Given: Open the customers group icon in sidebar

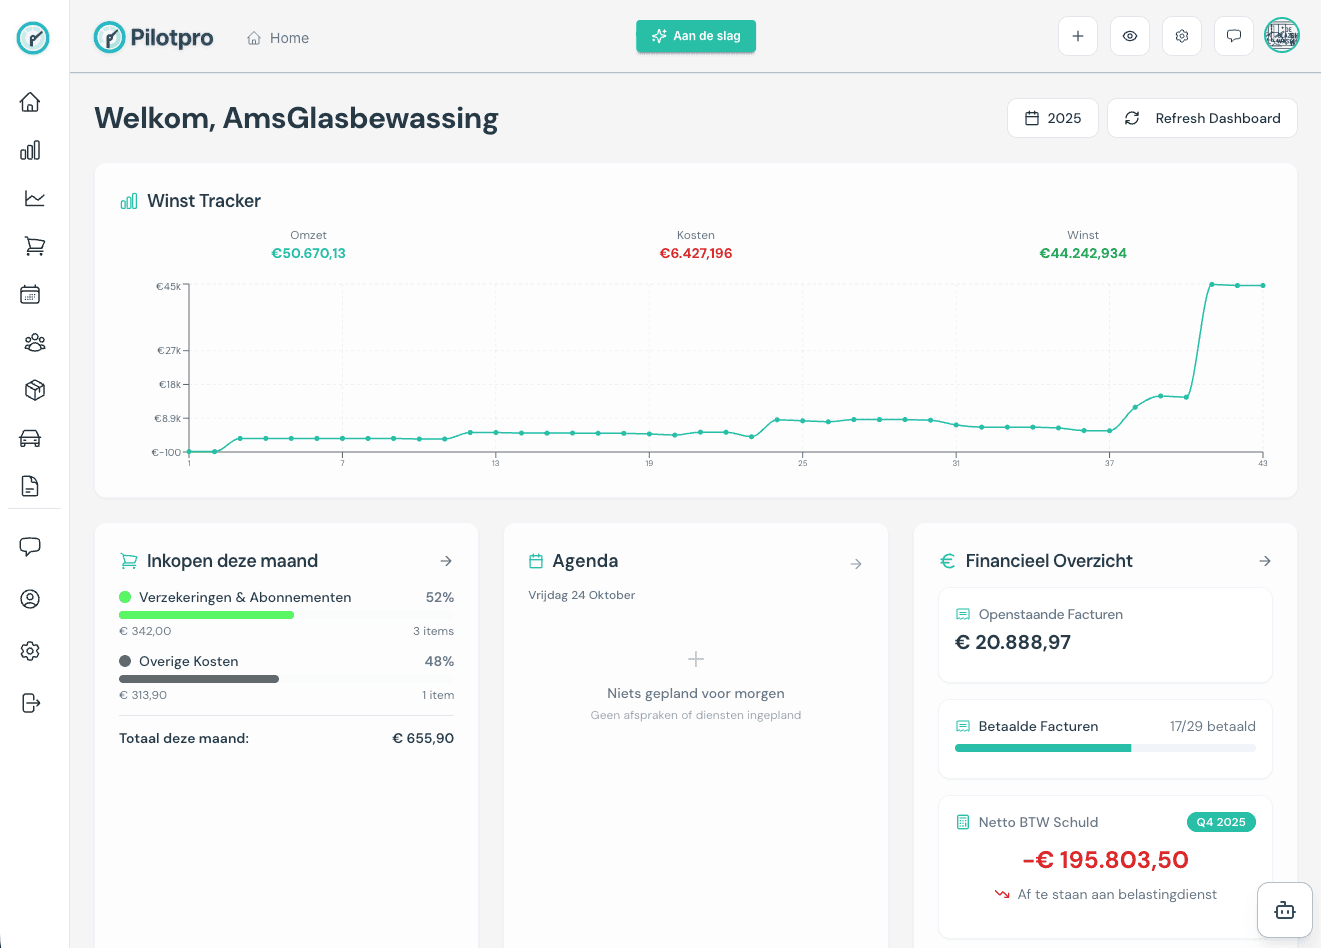Looking at the screenshot, I should click(34, 342).
